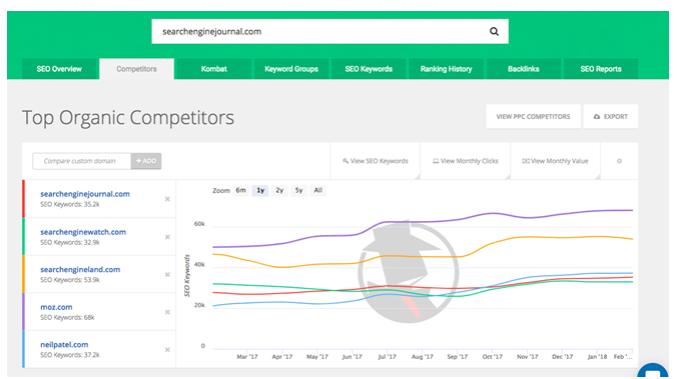Switch chart to View Monthly Value
The height and width of the screenshot is (379, 677).
555,161
